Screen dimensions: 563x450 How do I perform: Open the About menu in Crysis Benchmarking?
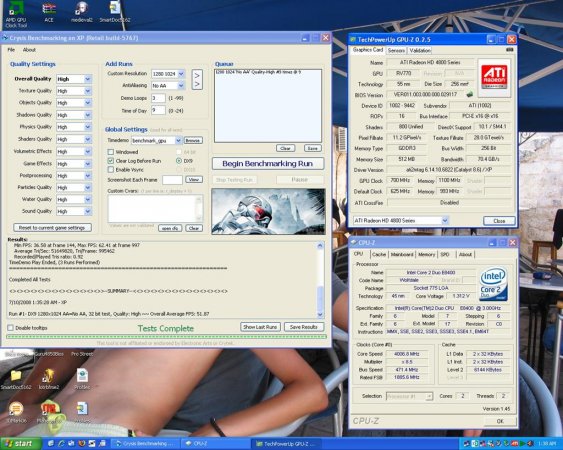[29, 50]
